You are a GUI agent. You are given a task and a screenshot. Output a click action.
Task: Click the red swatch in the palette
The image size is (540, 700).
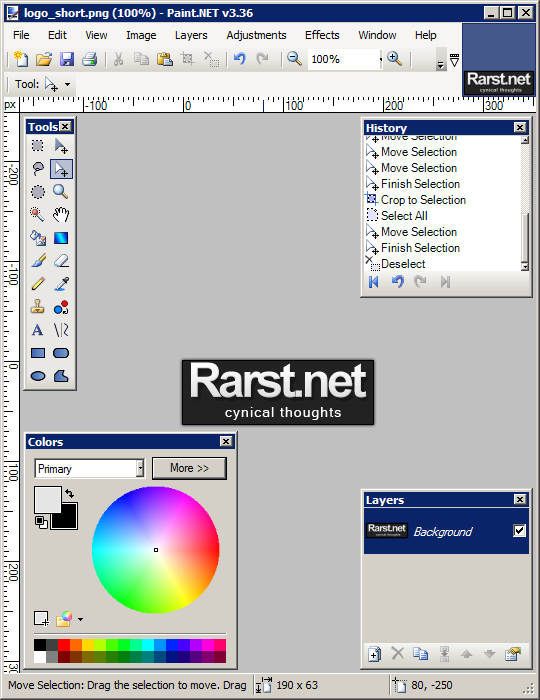[x=64, y=645]
